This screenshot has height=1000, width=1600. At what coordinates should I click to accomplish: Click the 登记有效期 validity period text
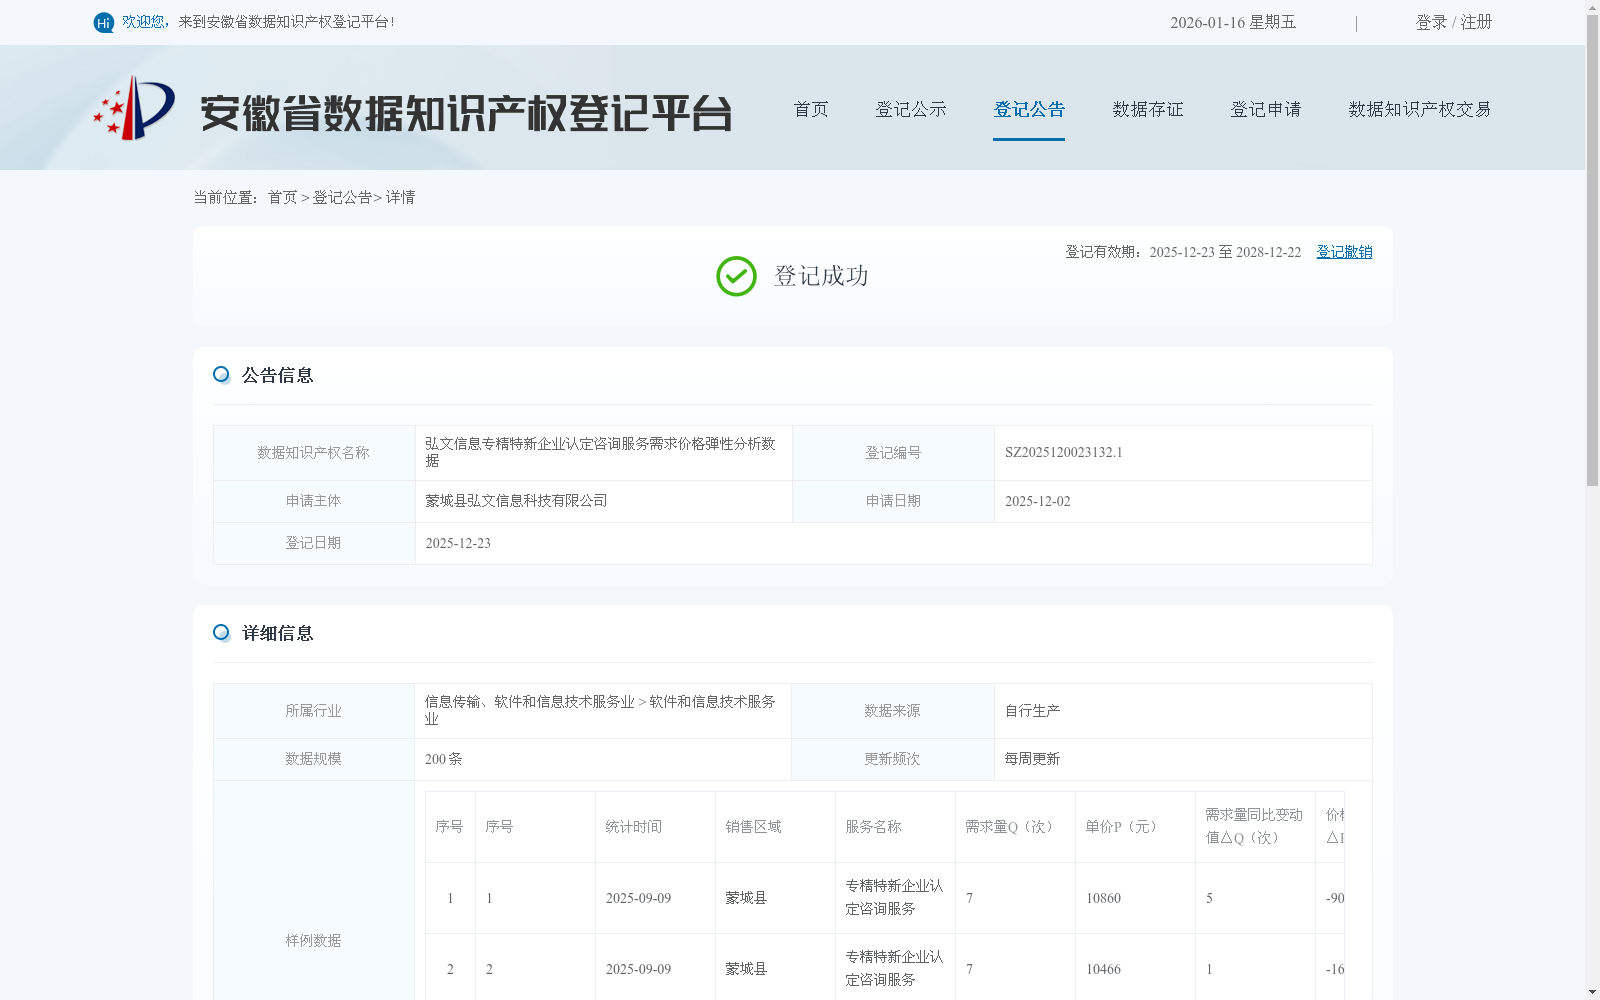coord(1183,252)
